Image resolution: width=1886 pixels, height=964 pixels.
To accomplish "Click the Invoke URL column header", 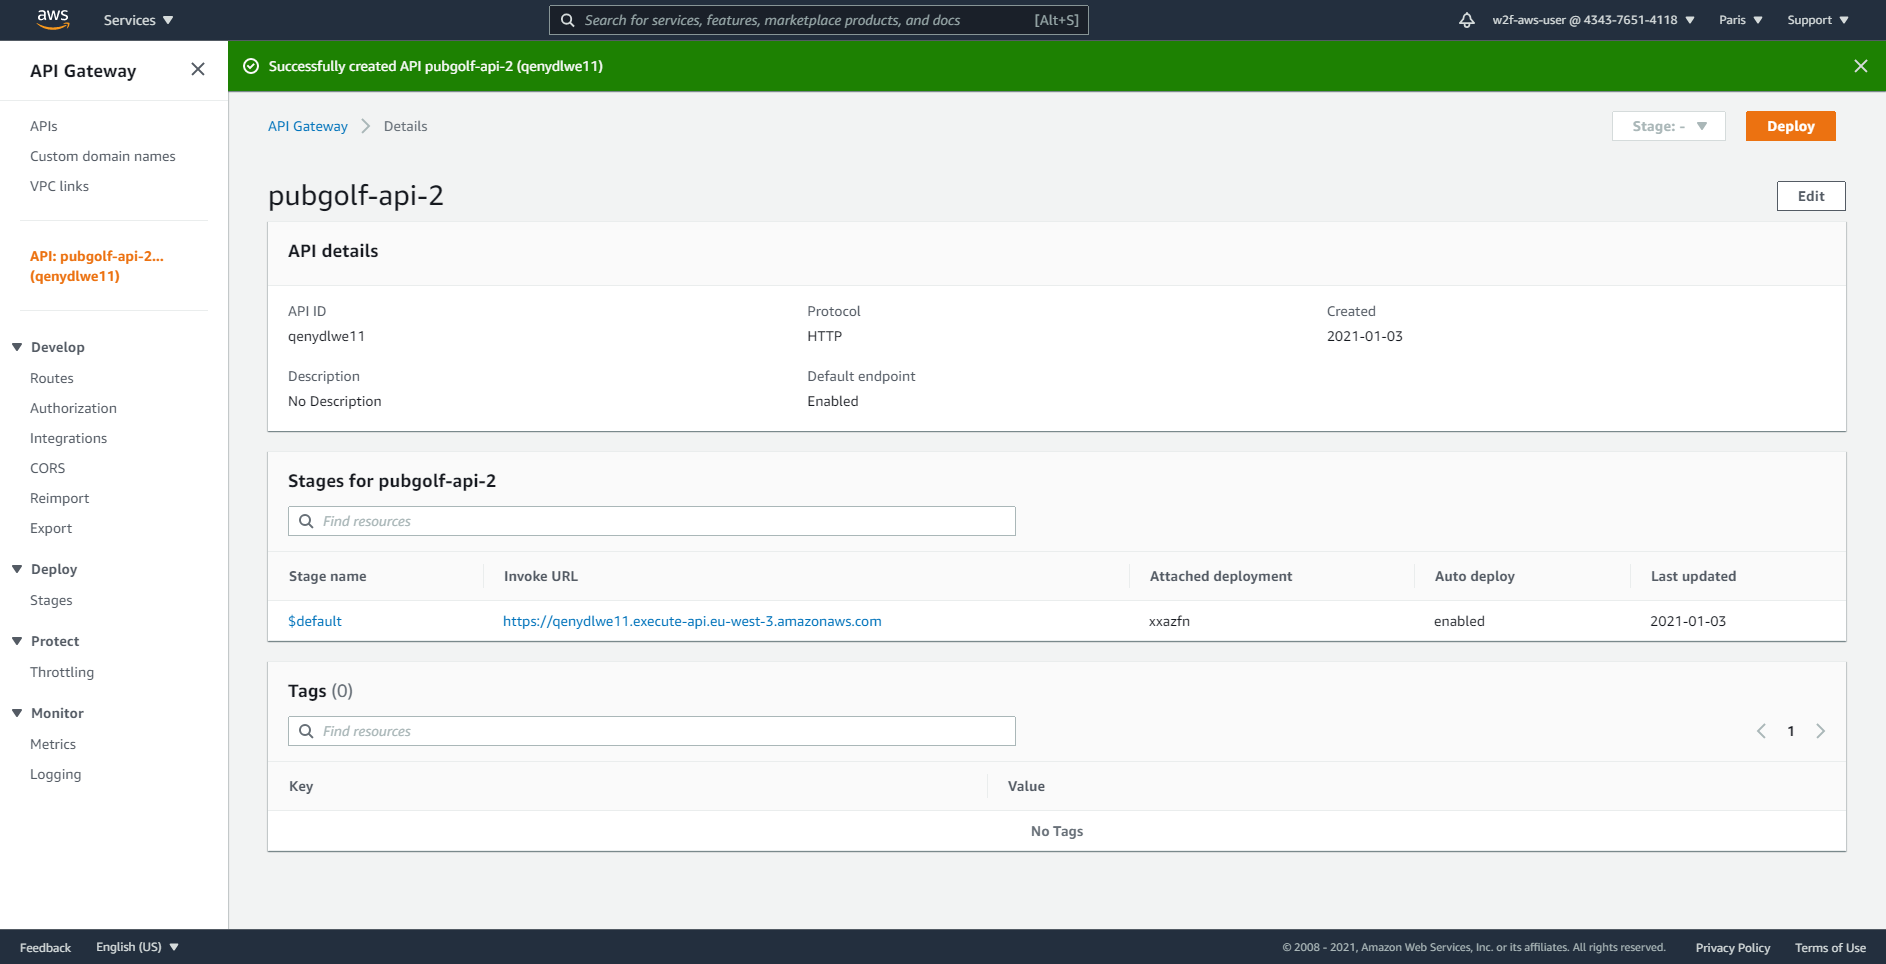I will pos(541,576).
